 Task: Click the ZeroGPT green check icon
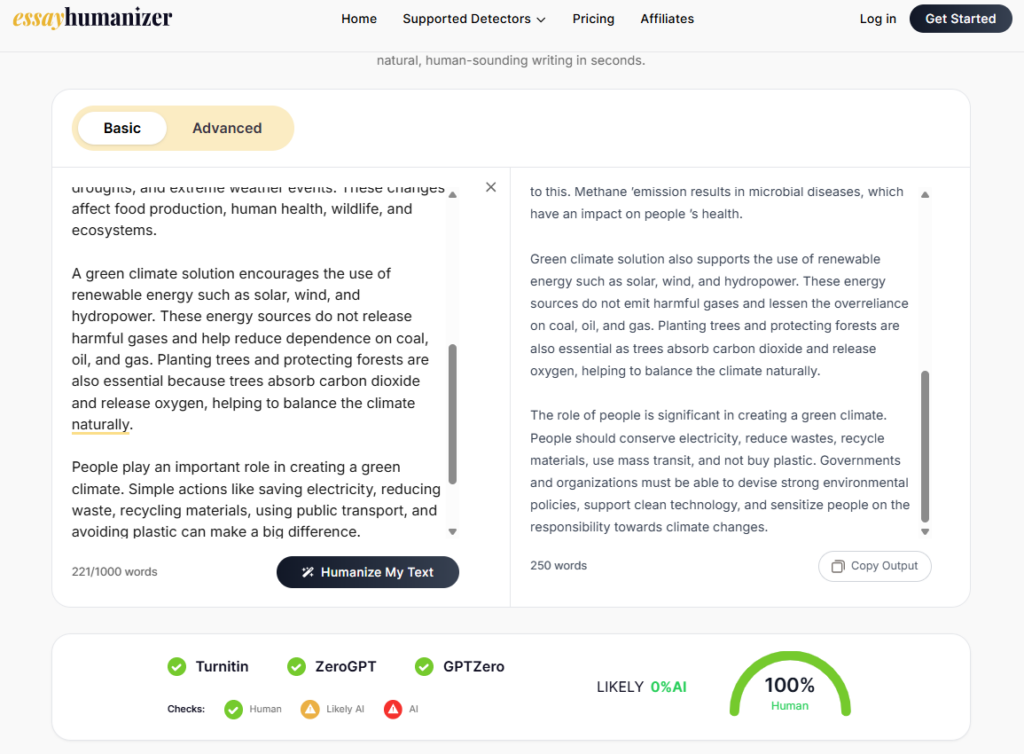point(296,667)
